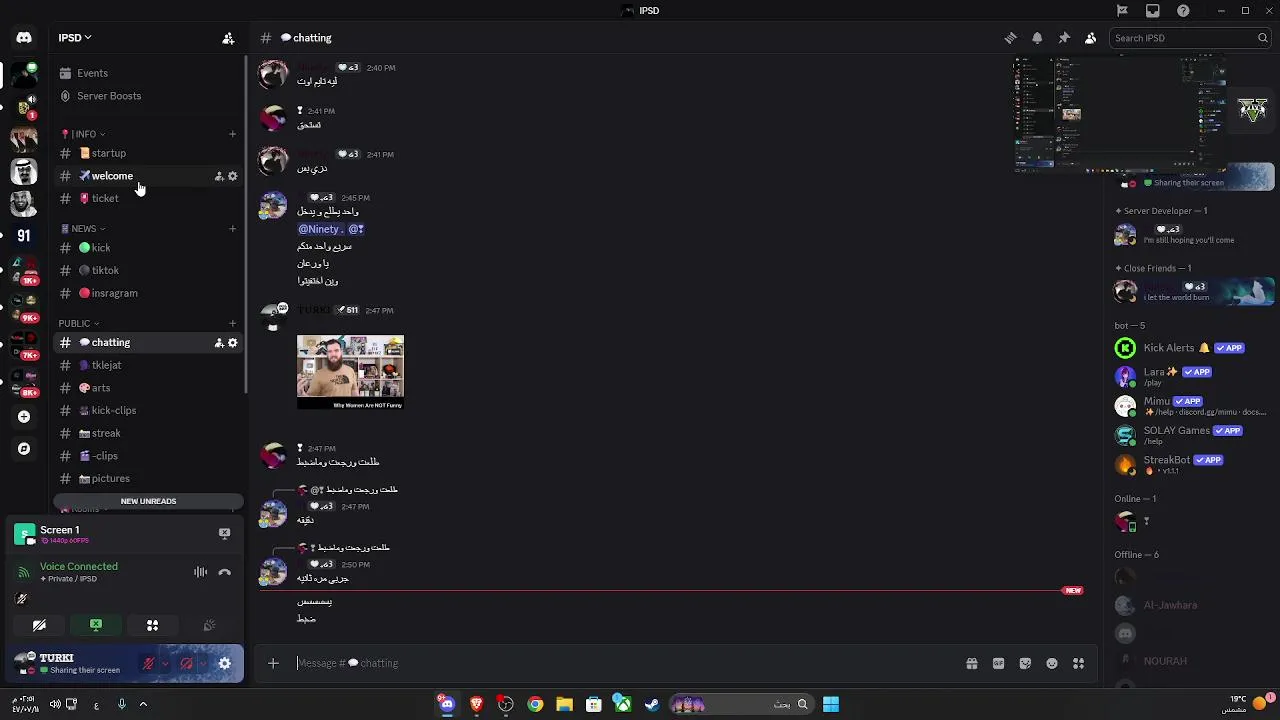Unmute microphone in user panel

click(148, 663)
